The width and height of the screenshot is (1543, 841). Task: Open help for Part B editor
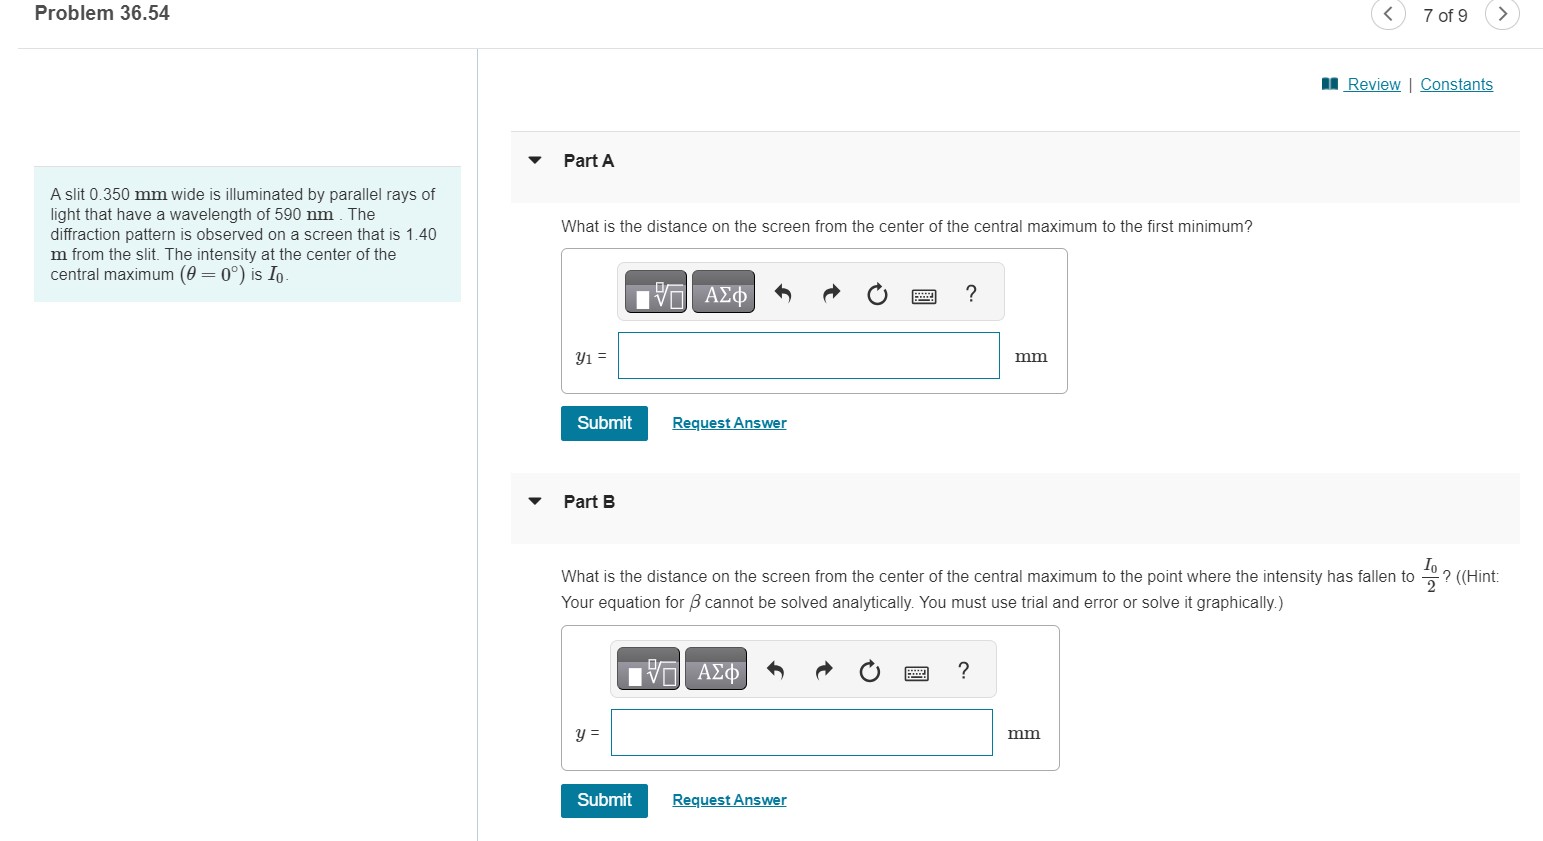(x=964, y=671)
